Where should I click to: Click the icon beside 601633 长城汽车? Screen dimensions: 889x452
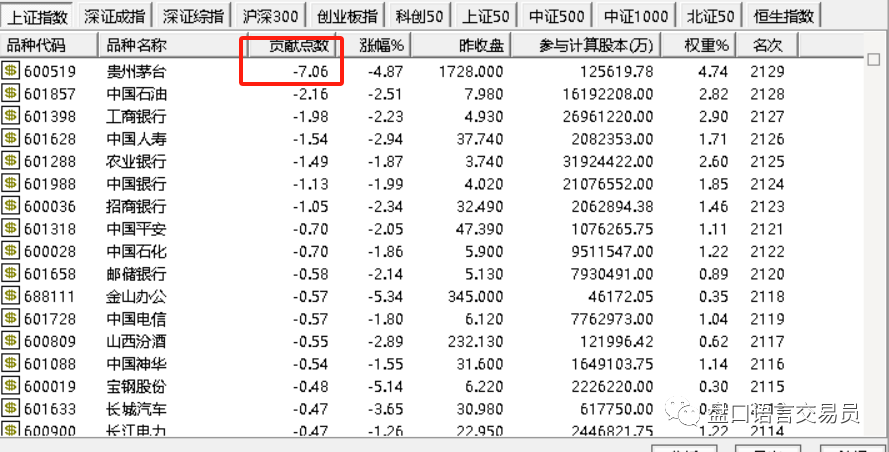pyautogui.click(x=10, y=408)
